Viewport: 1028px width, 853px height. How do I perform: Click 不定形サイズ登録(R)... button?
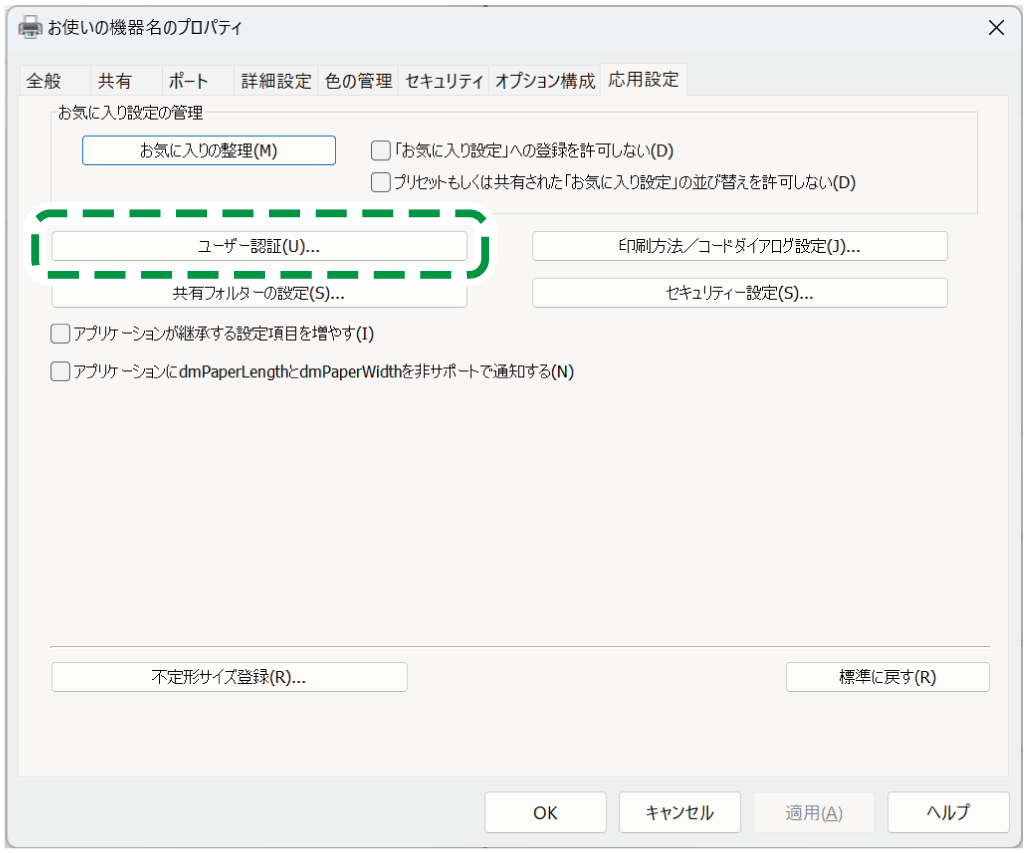click(x=229, y=677)
